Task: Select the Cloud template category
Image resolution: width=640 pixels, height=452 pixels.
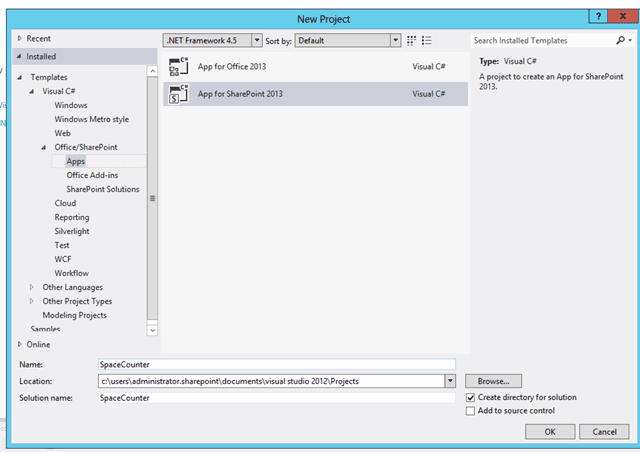Action: [65, 203]
